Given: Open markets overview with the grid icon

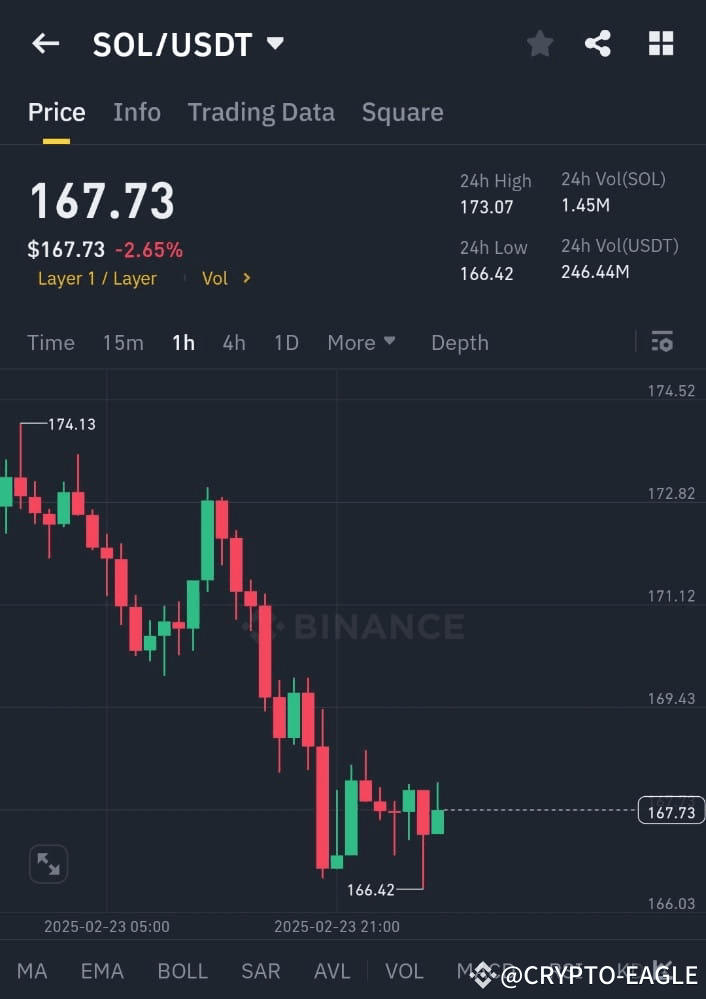Looking at the screenshot, I should coord(660,43).
